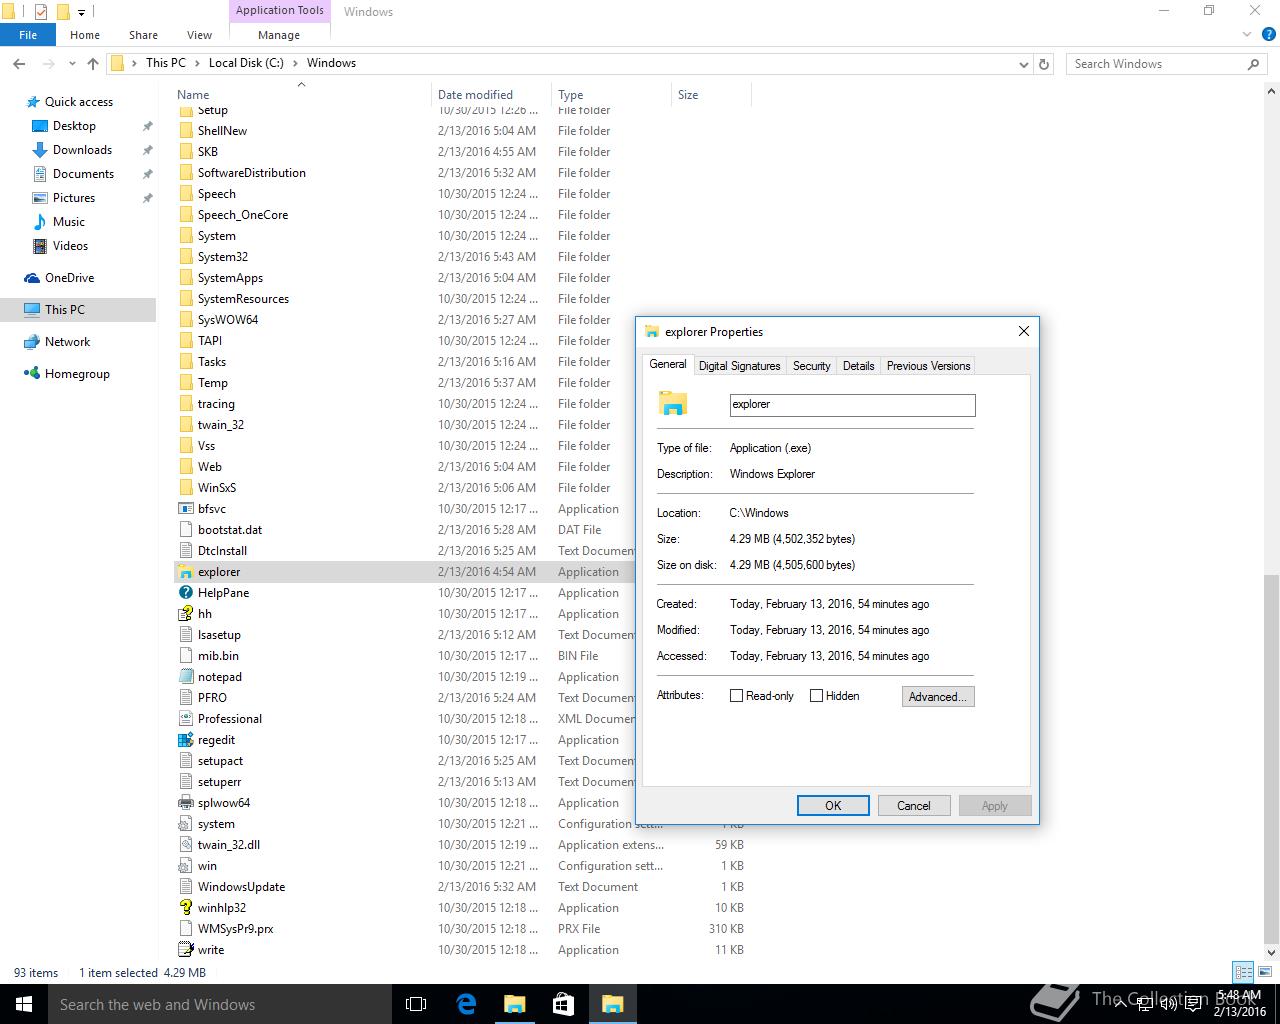This screenshot has width=1280, height=1024.
Task: Open the Windows Start button
Action: click(x=24, y=1004)
